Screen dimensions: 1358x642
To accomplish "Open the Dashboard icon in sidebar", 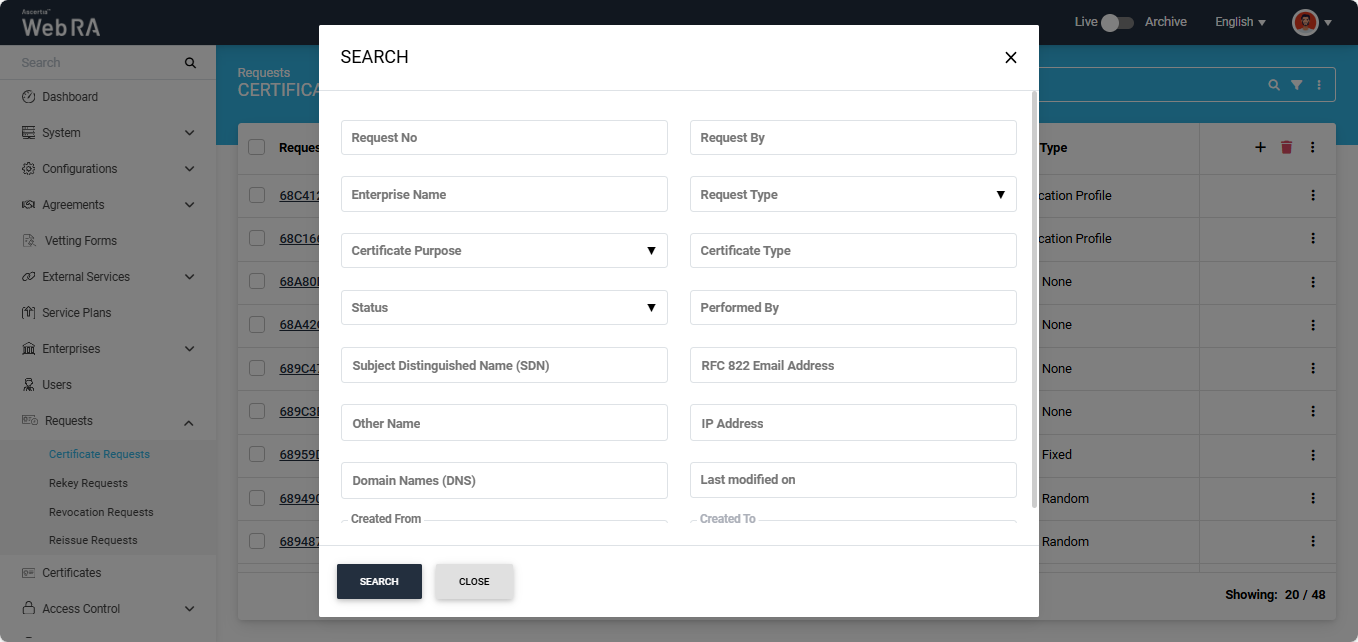I will tap(29, 97).
